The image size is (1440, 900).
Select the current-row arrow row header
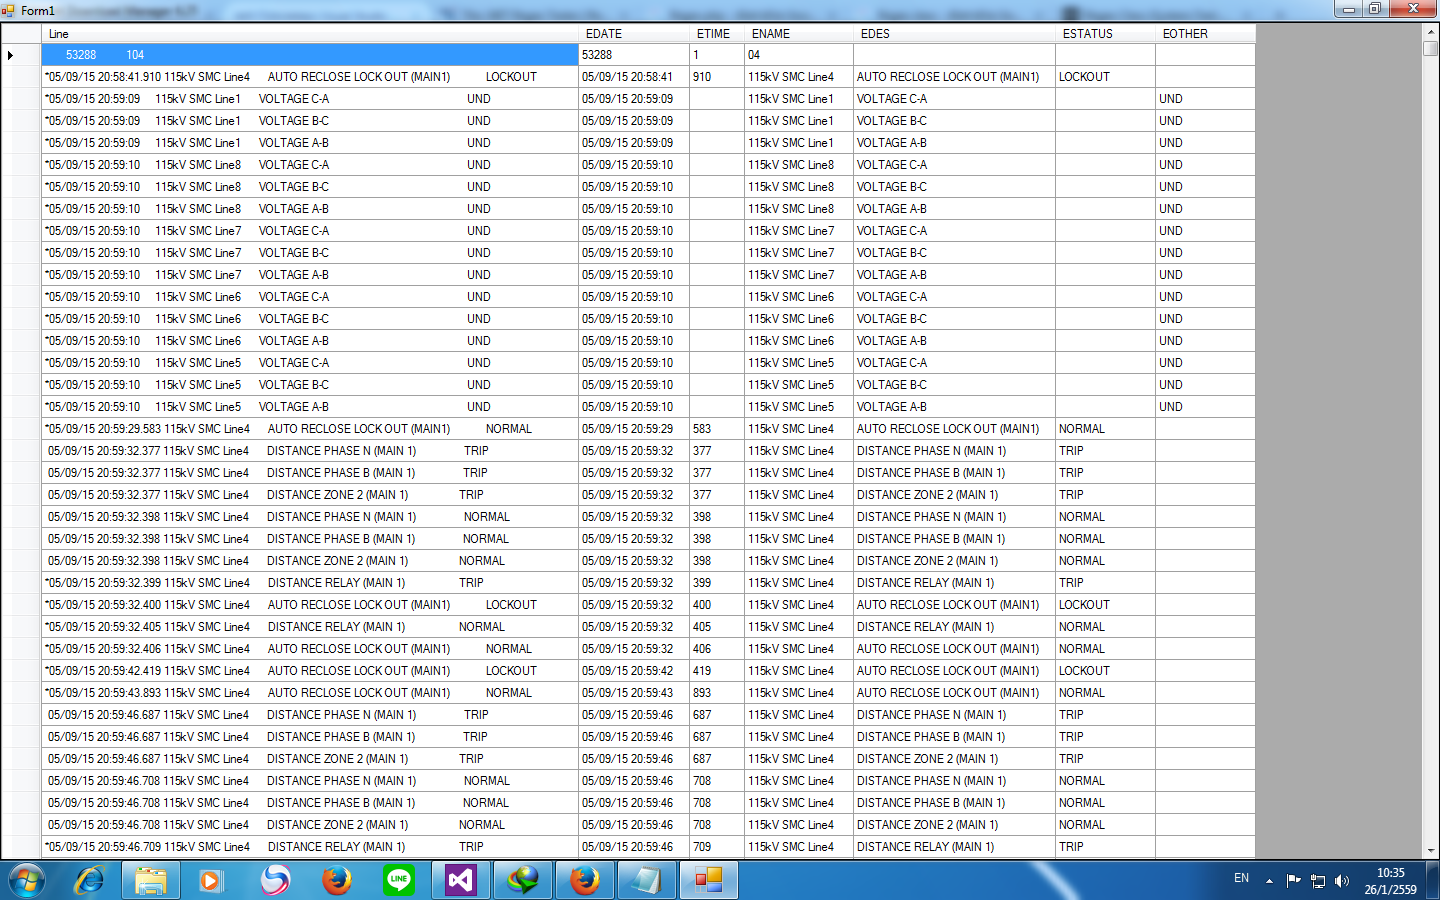[21, 55]
